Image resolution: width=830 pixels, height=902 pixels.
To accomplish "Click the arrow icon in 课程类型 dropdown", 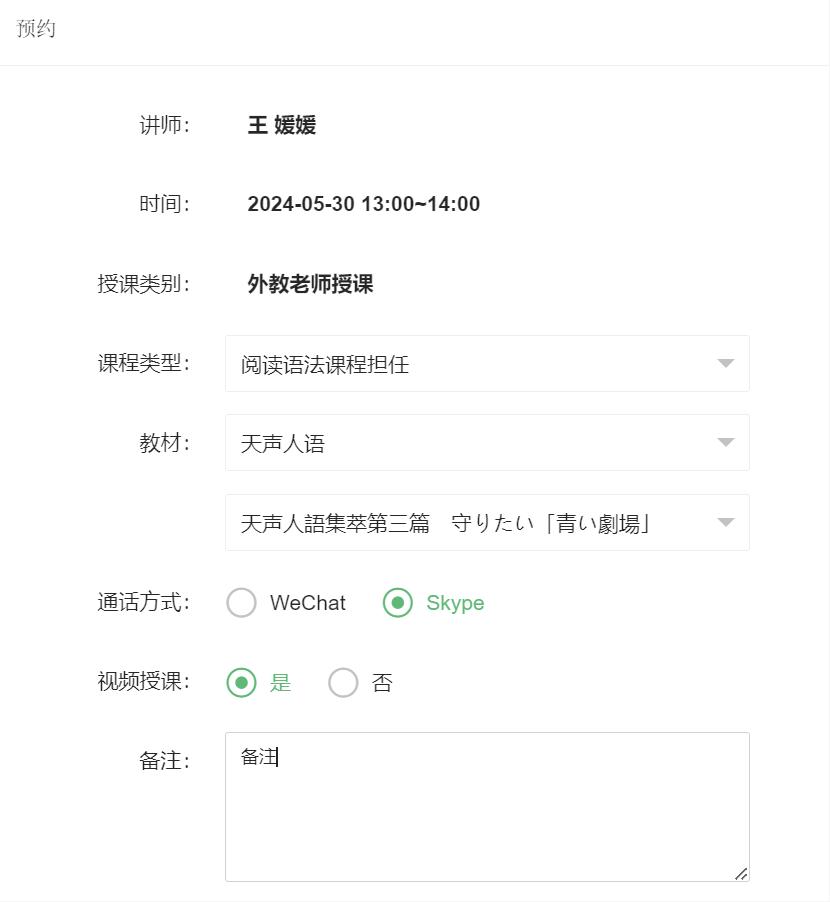I will tap(726, 364).
